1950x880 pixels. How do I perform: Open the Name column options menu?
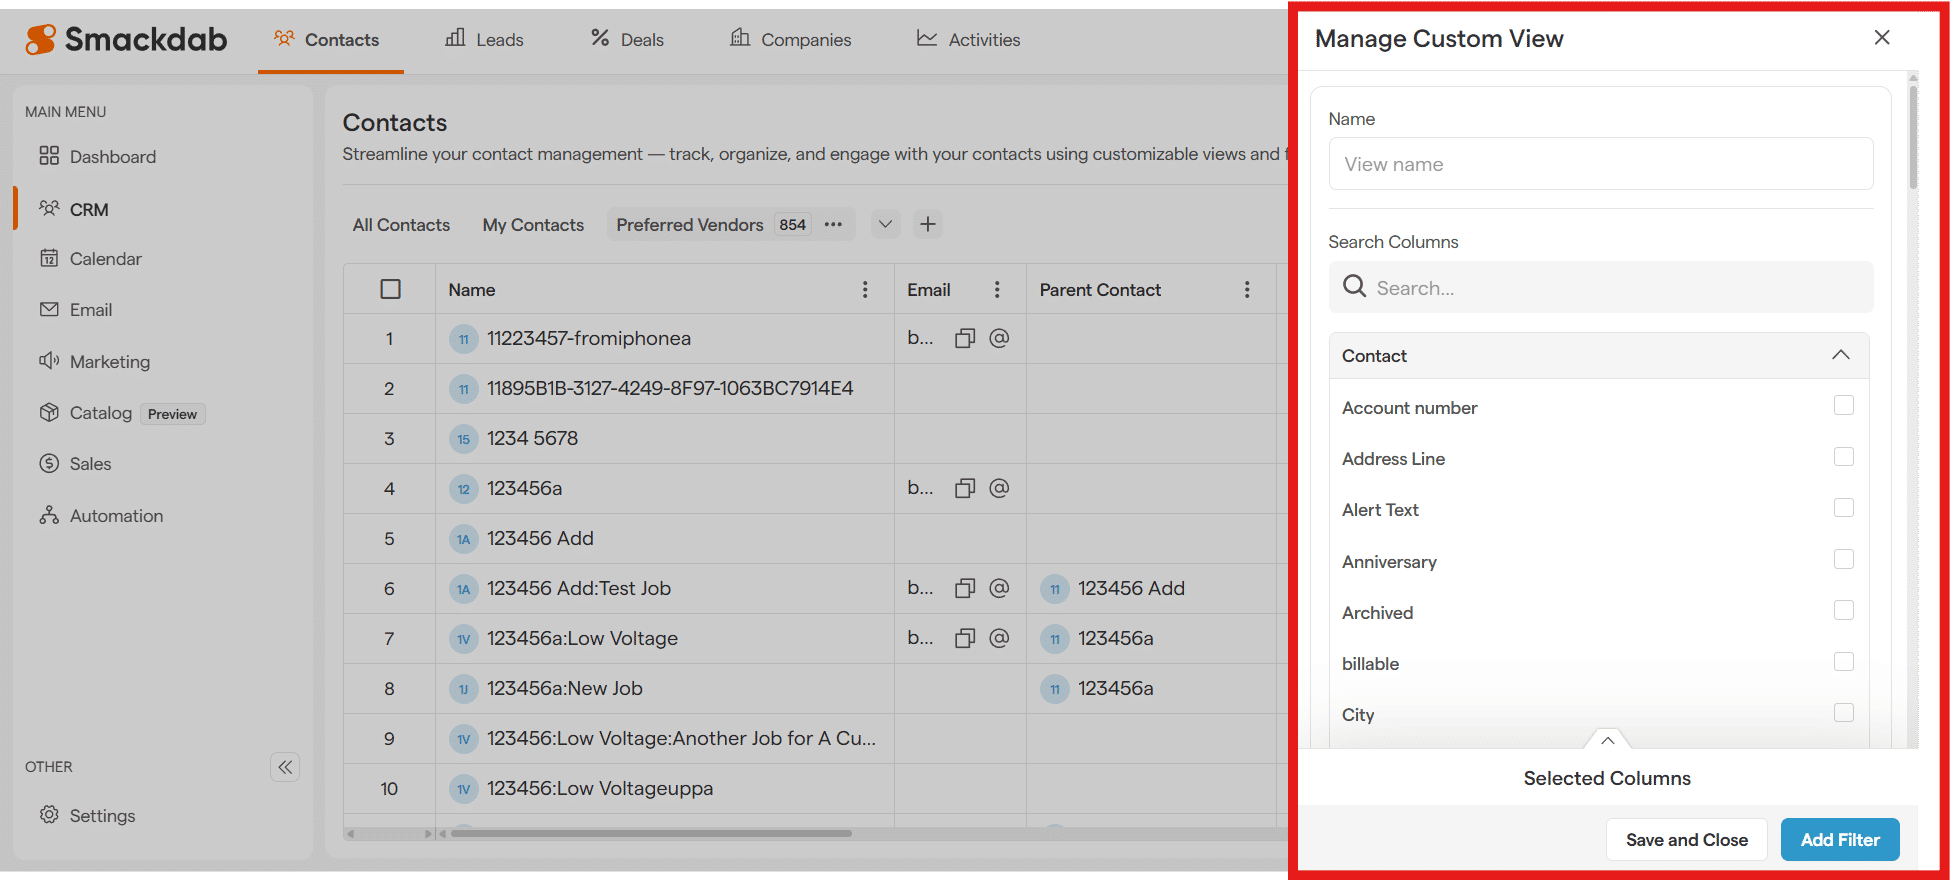[x=865, y=290]
